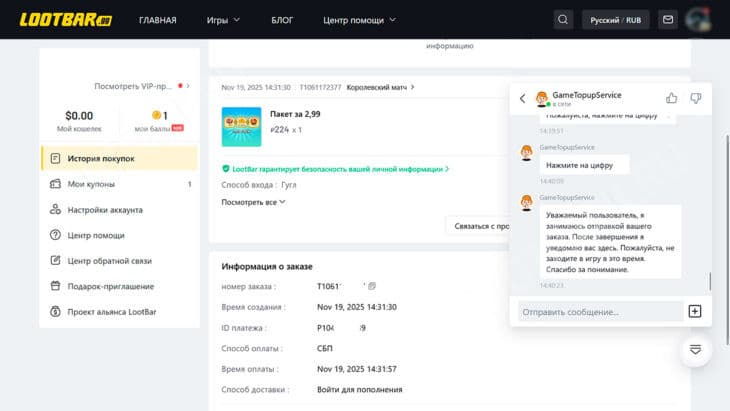
Task: Open the Королевский матч game link
Action: point(380,87)
